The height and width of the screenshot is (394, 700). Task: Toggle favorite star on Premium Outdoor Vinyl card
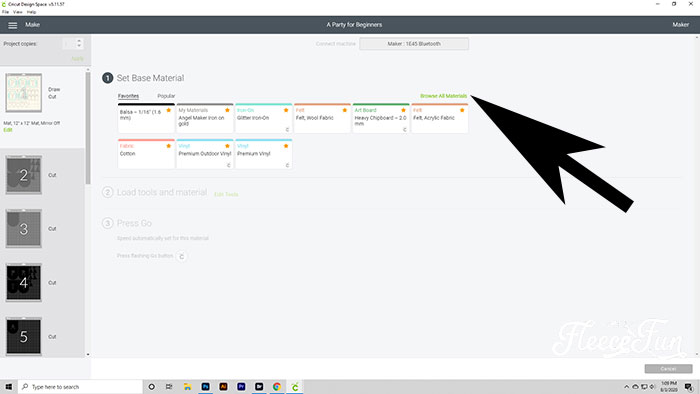(227, 146)
